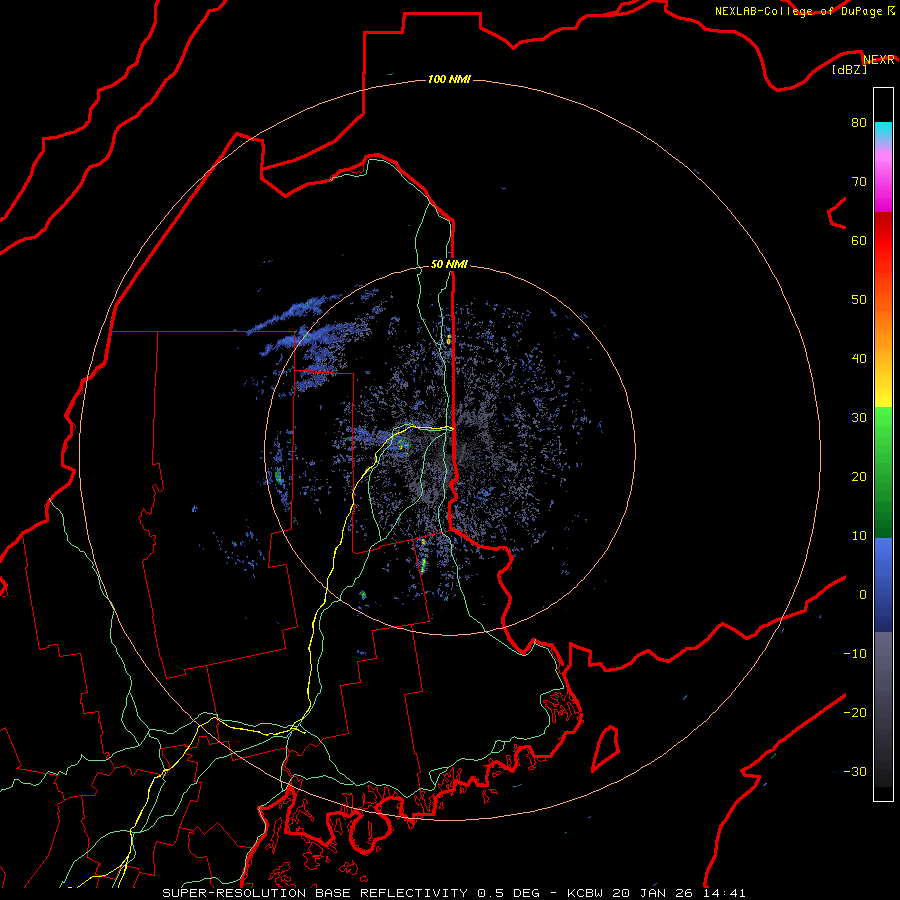Click the NEXRAD label above the color bar
This screenshot has width=900, height=900.
point(879,60)
